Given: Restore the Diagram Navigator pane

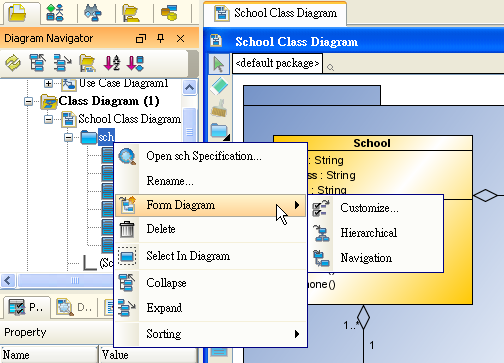Looking at the screenshot, I should (x=141, y=39).
